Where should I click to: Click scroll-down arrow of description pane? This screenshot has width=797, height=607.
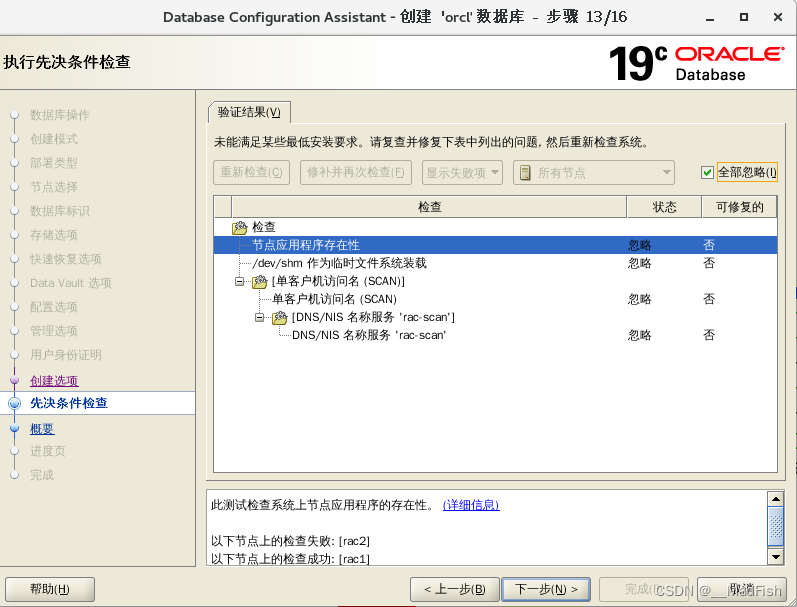coord(775,556)
